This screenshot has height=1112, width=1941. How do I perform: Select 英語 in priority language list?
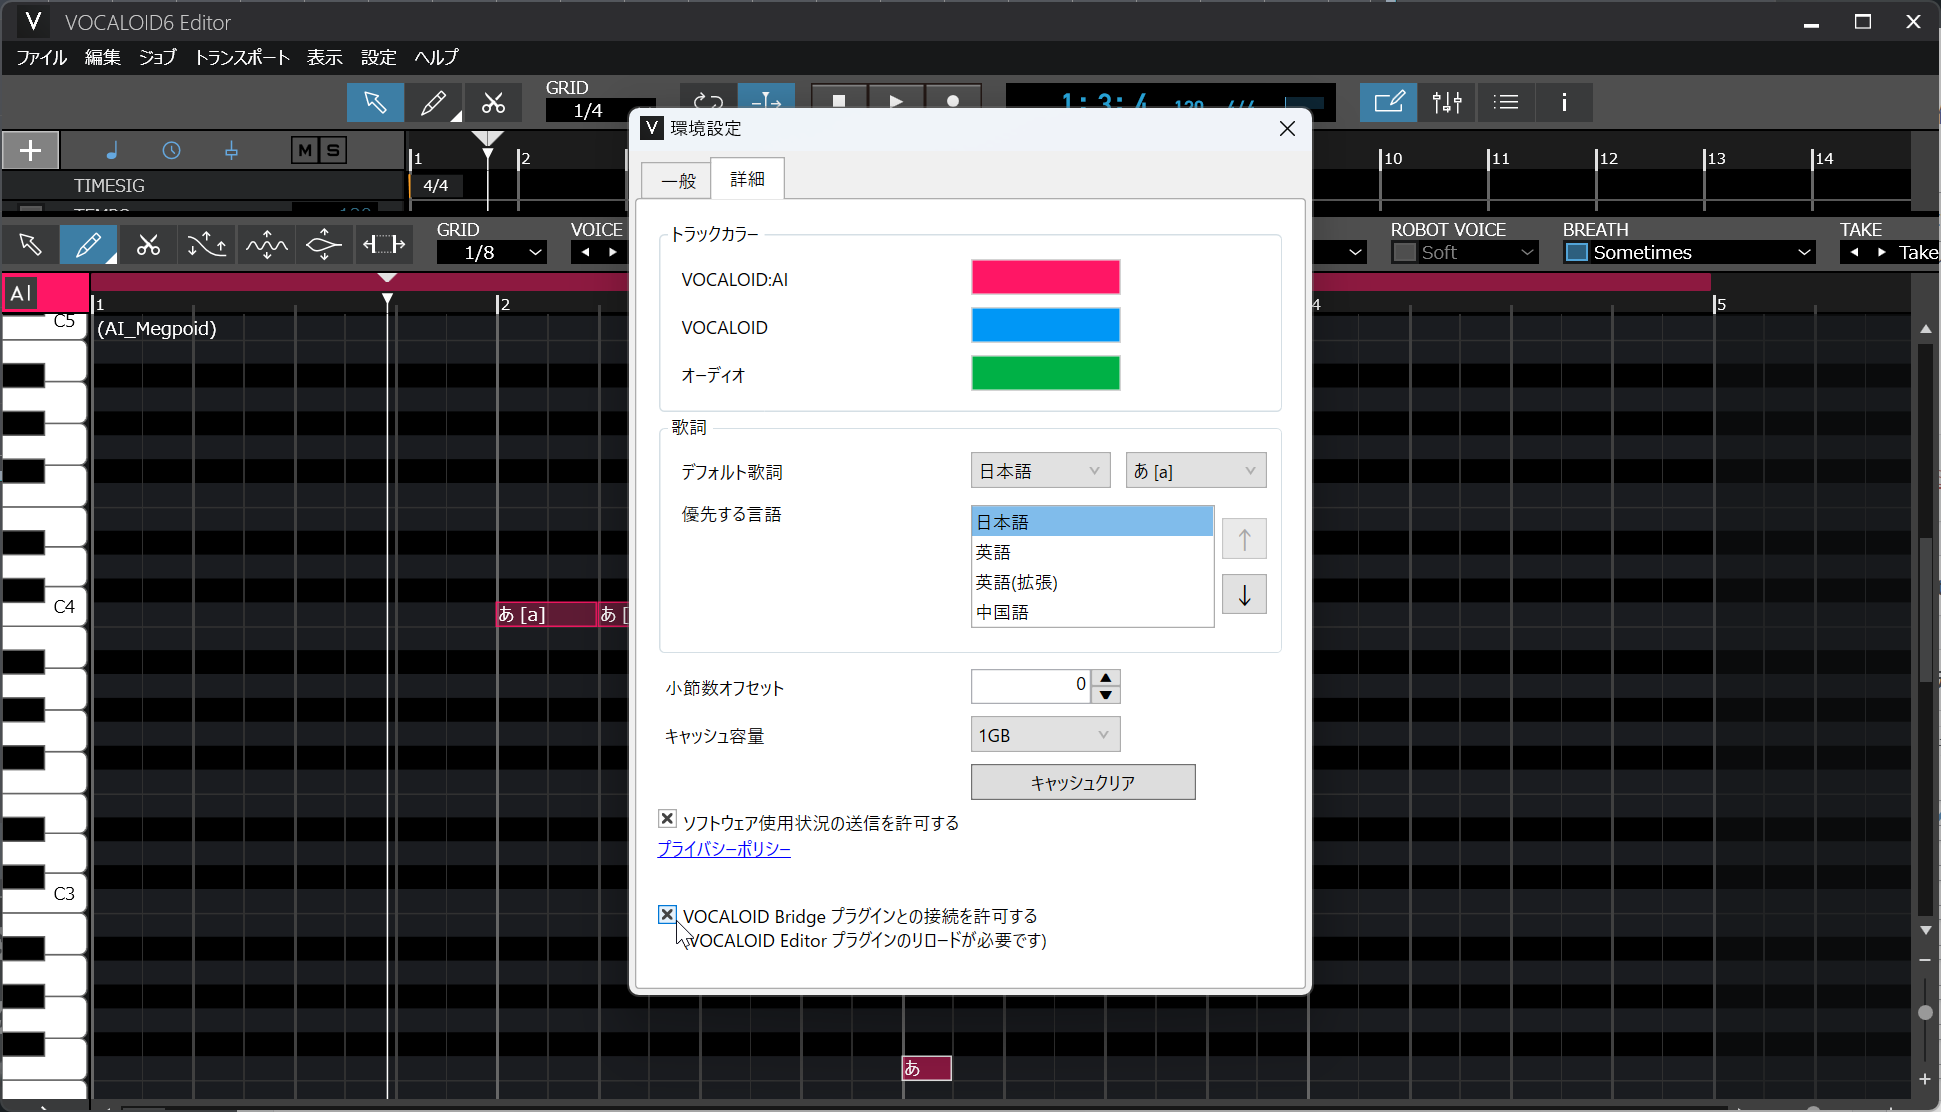click(1092, 552)
